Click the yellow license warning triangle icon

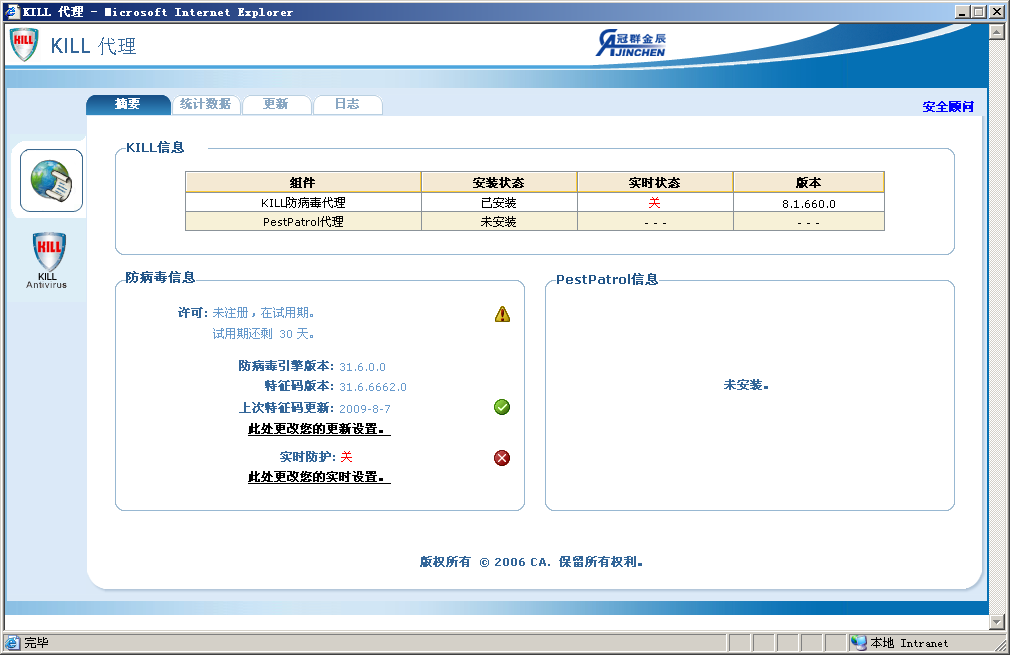(502, 314)
